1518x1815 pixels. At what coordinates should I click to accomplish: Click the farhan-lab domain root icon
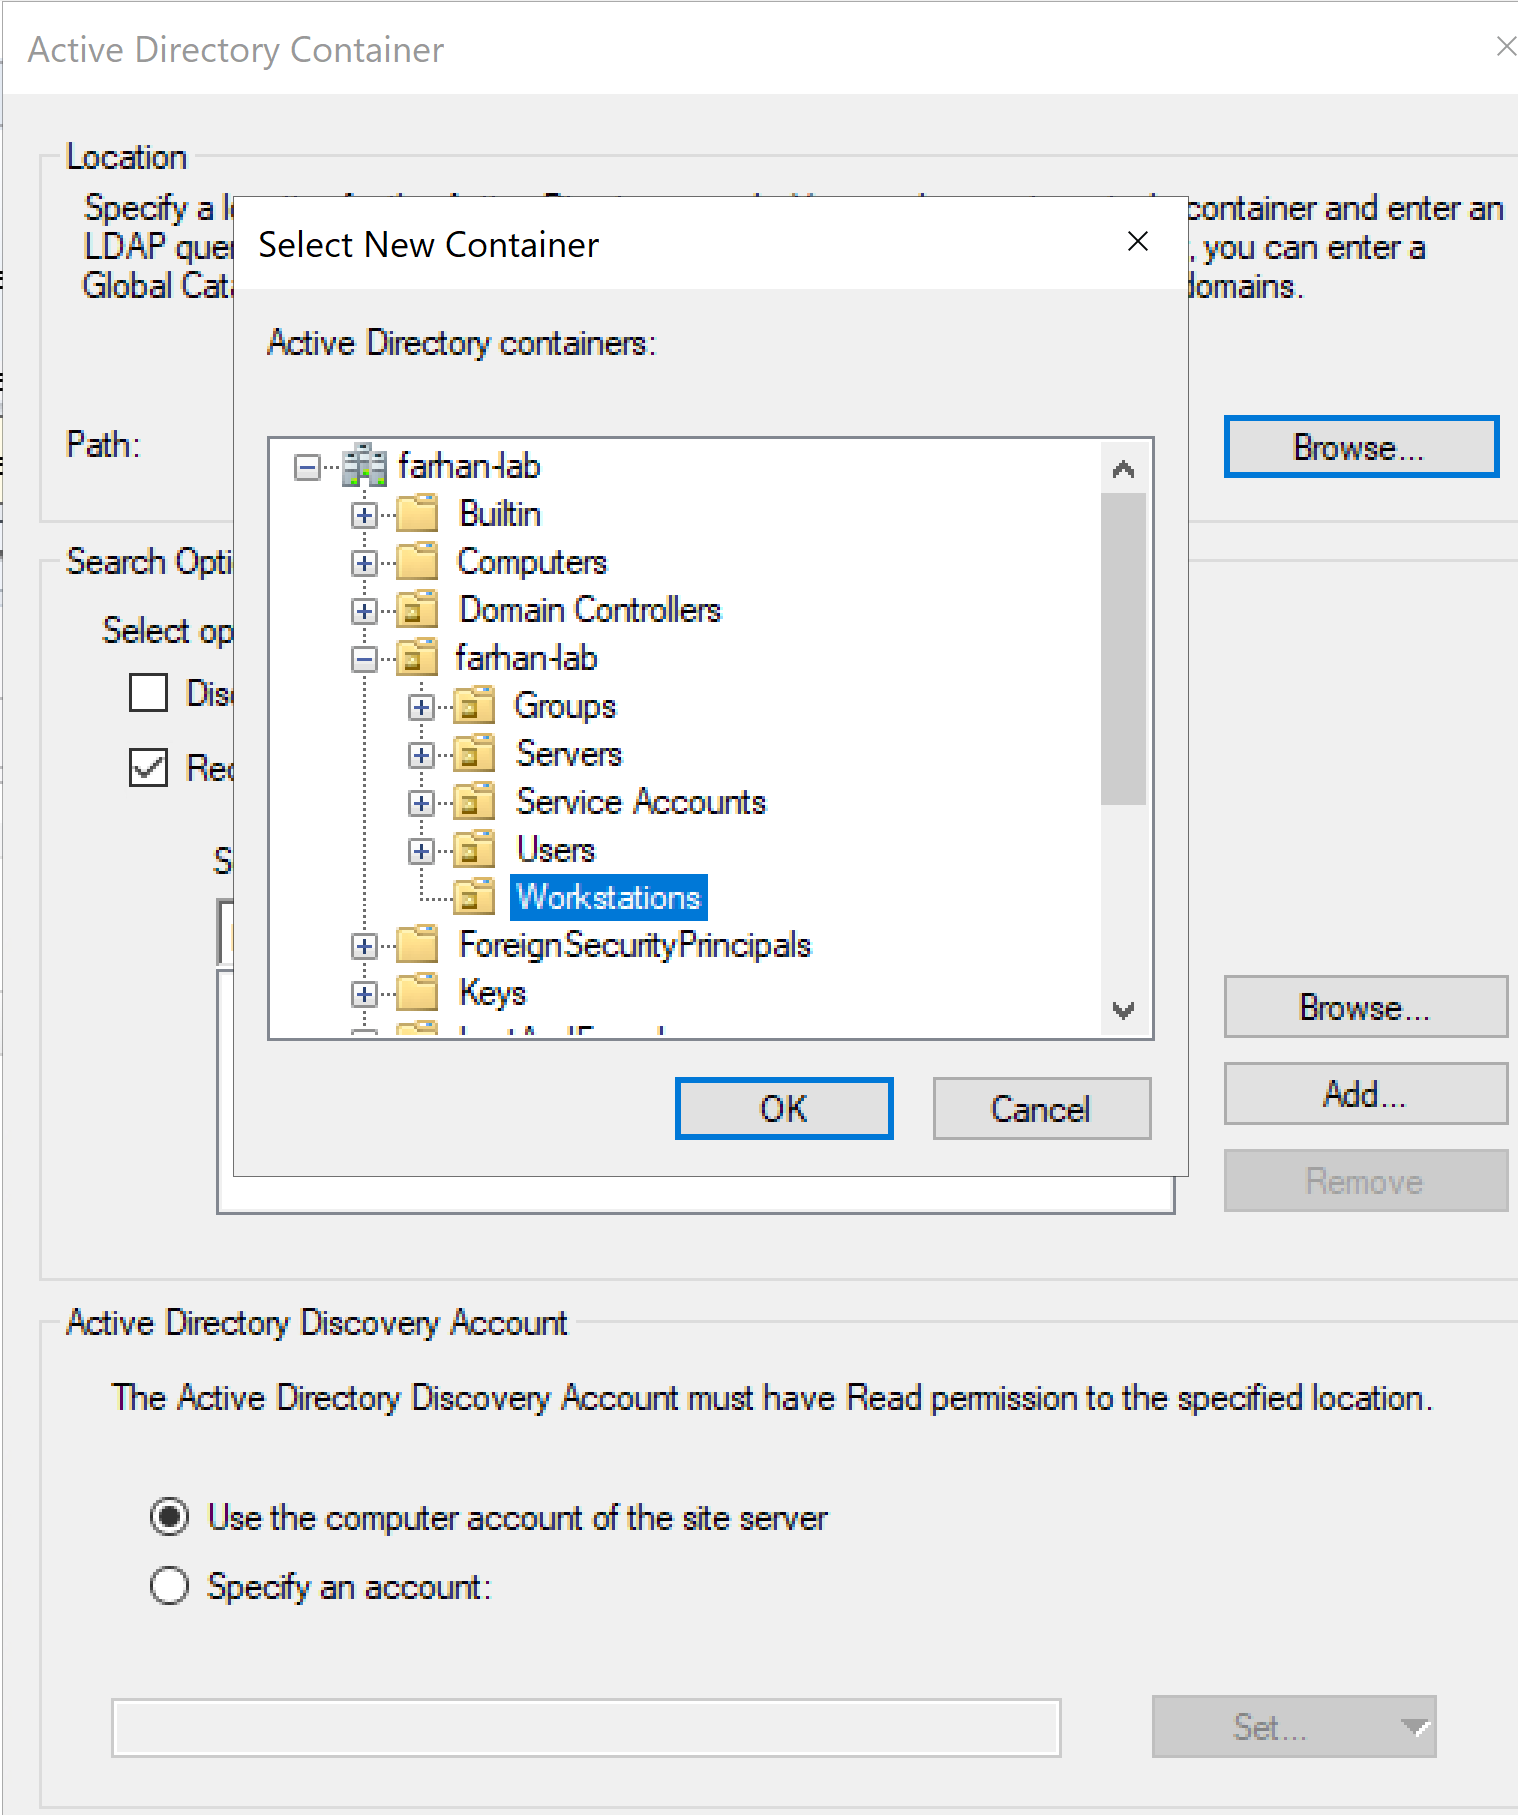click(x=364, y=466)
